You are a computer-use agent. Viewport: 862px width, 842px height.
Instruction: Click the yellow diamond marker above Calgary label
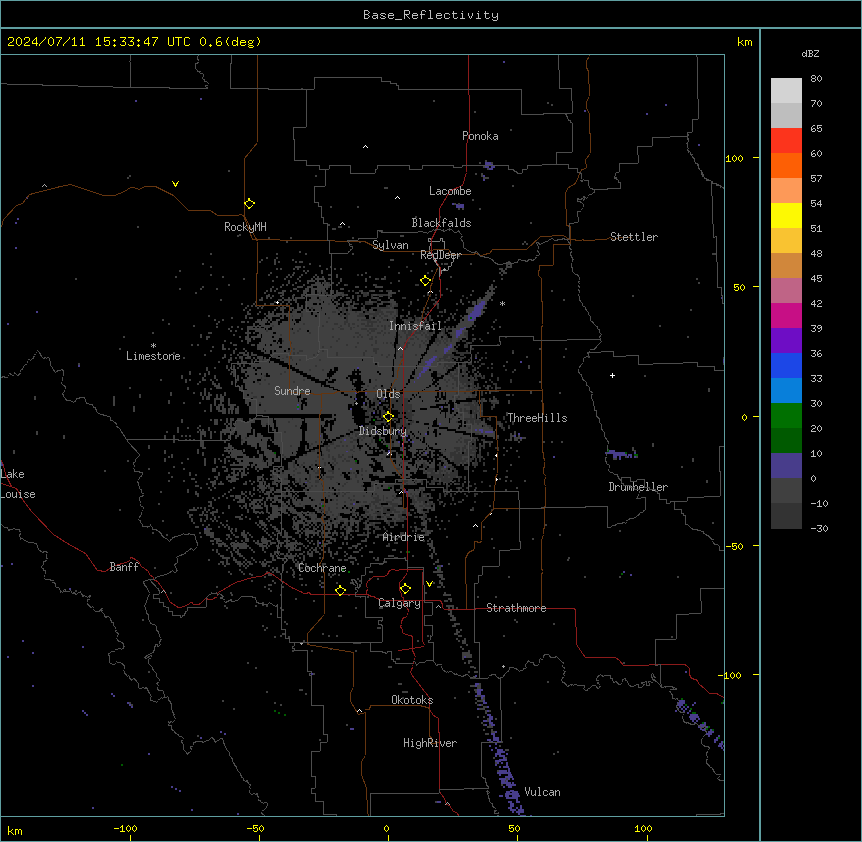click(x=405, y=589)
